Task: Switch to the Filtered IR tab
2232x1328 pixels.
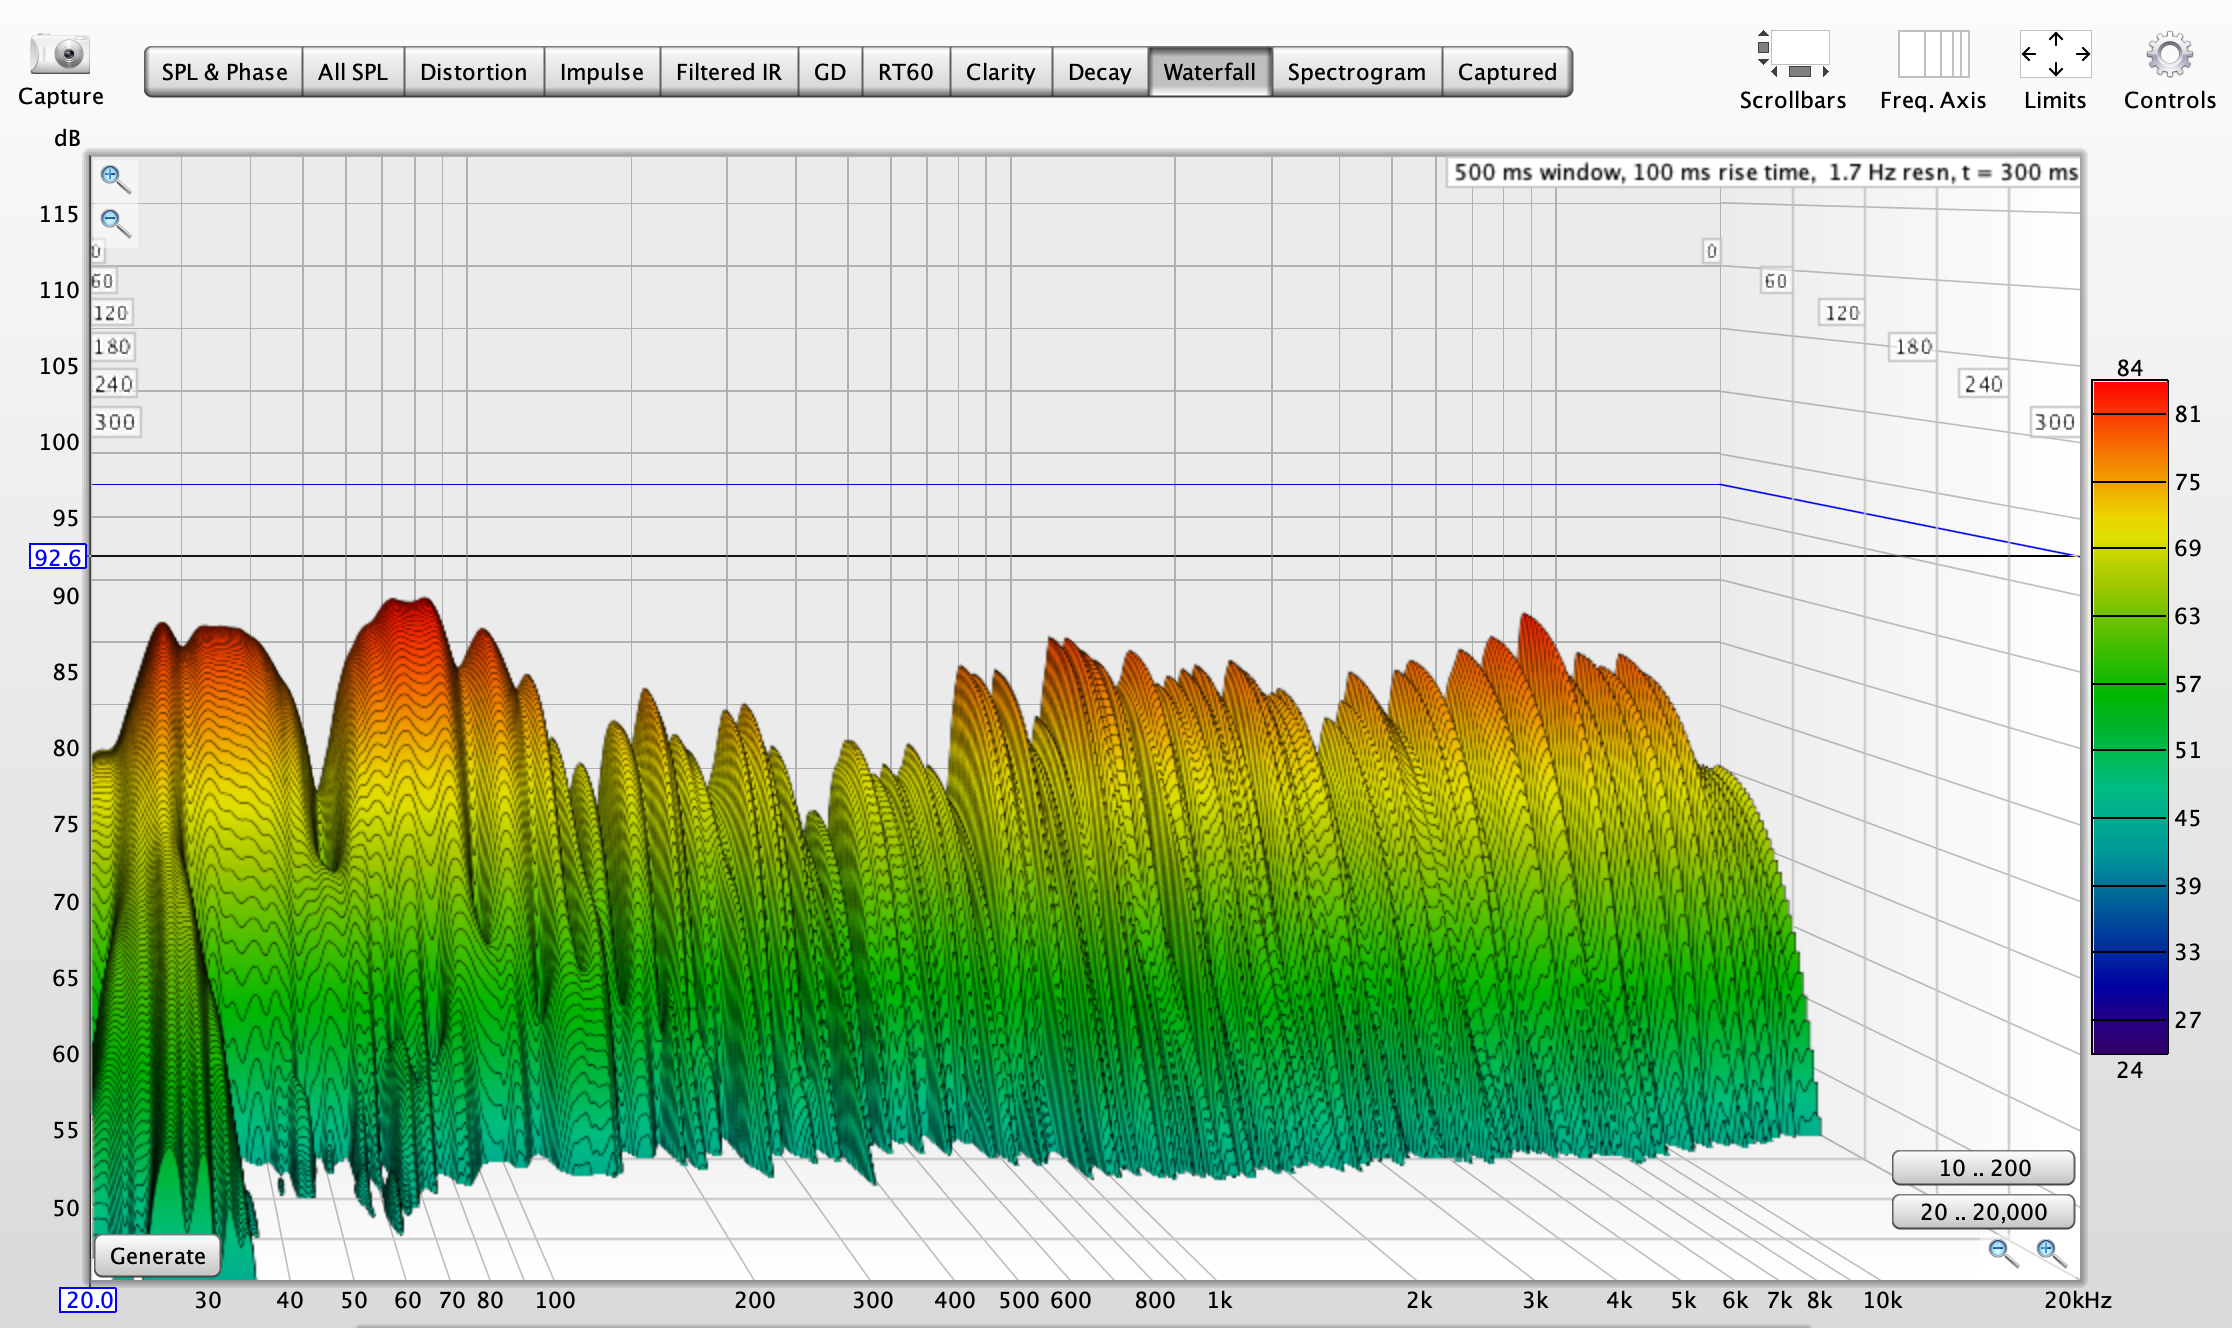Action: click(729, 72)
